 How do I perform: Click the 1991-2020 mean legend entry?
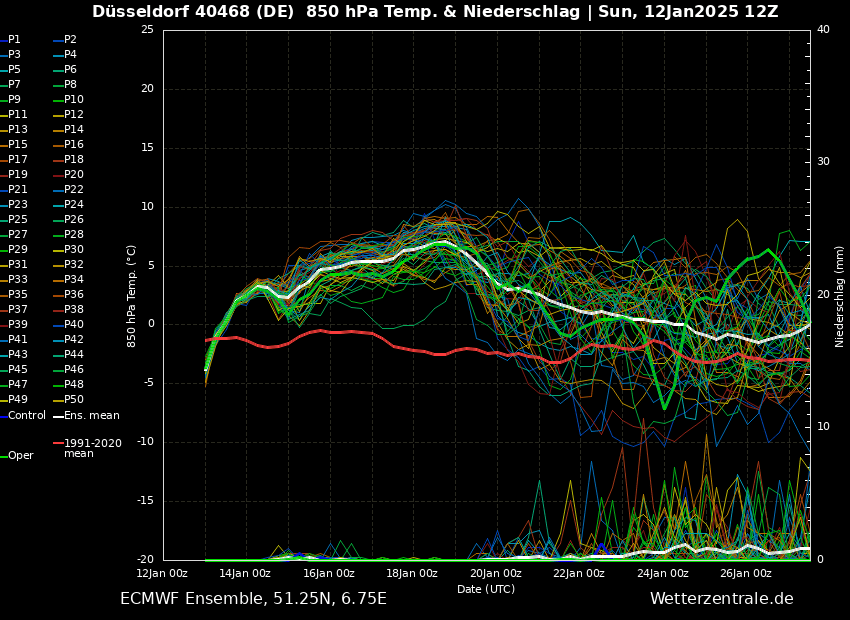point(92,448)
